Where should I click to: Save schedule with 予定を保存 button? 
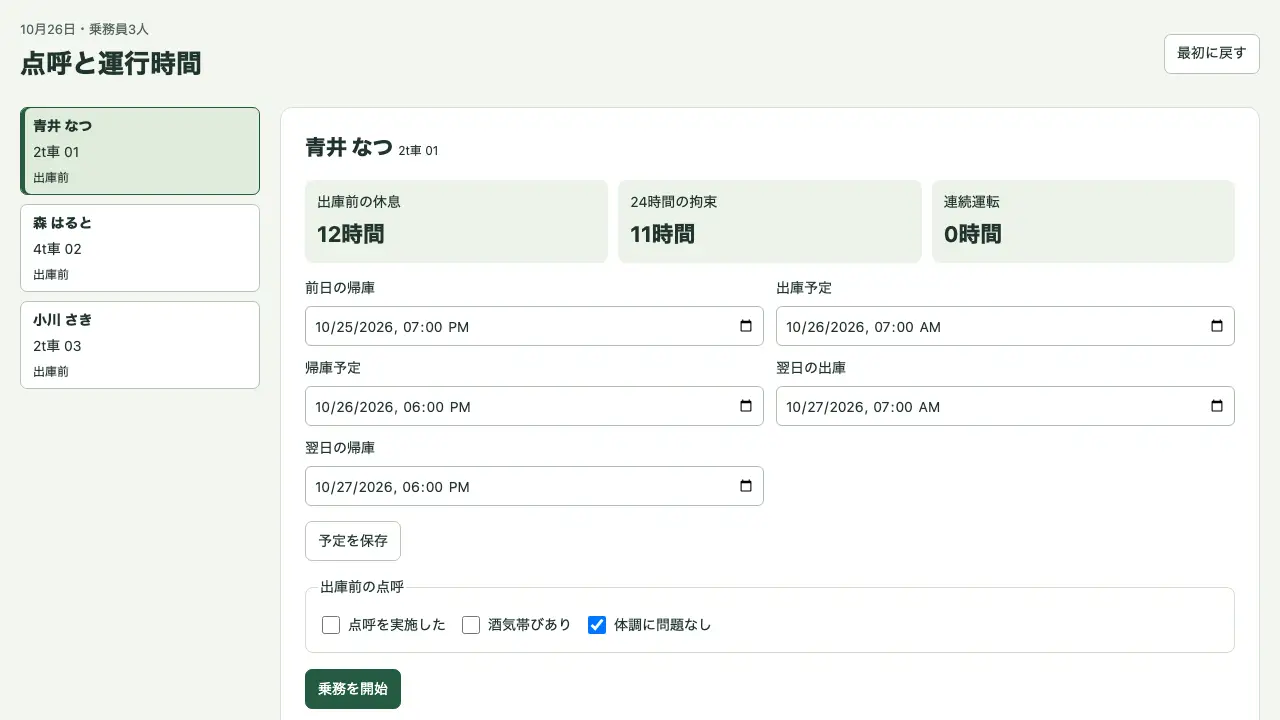[353, 541]
